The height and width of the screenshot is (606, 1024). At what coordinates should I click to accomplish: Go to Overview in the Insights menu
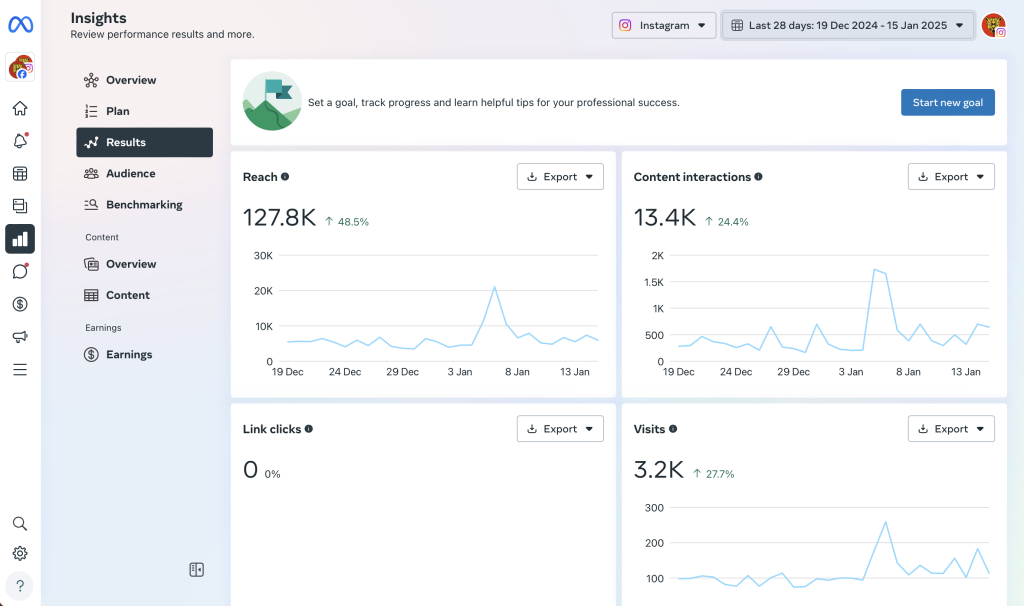144,80
